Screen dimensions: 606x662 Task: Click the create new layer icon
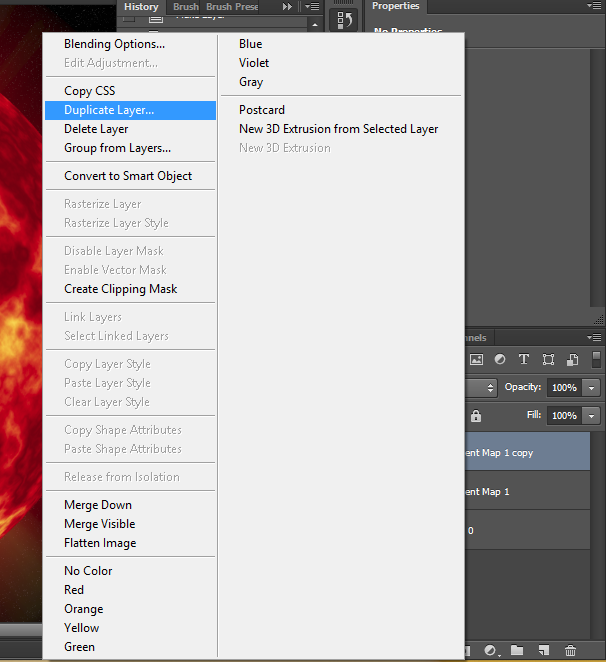click(x=544, y=651)
